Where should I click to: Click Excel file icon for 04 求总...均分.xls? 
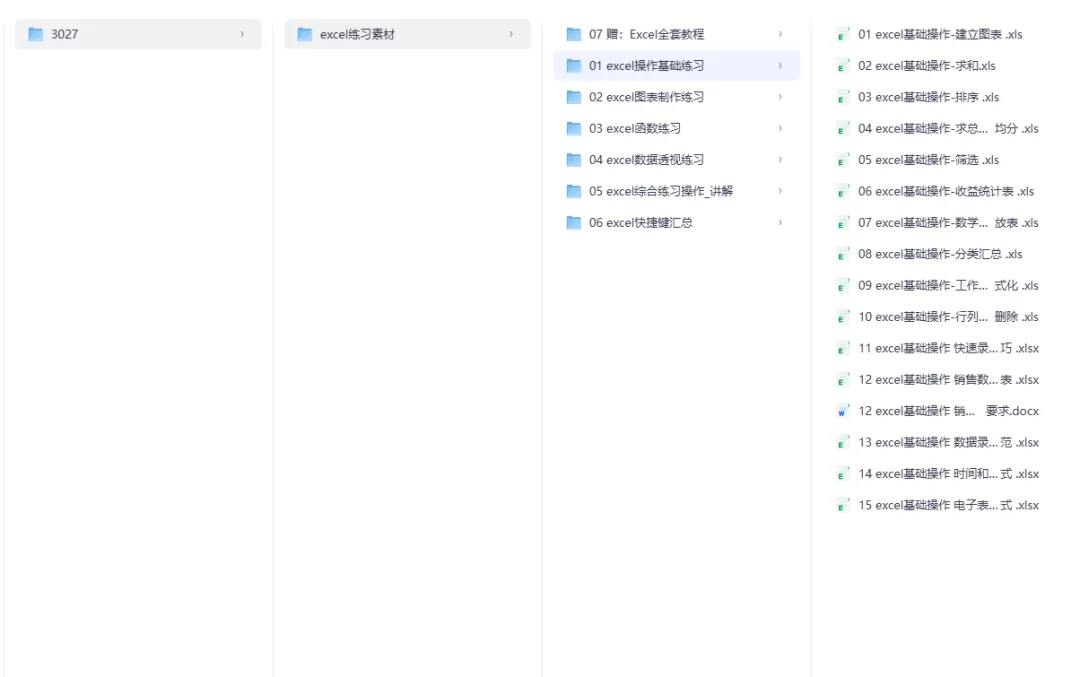click(x=843, y=128)
